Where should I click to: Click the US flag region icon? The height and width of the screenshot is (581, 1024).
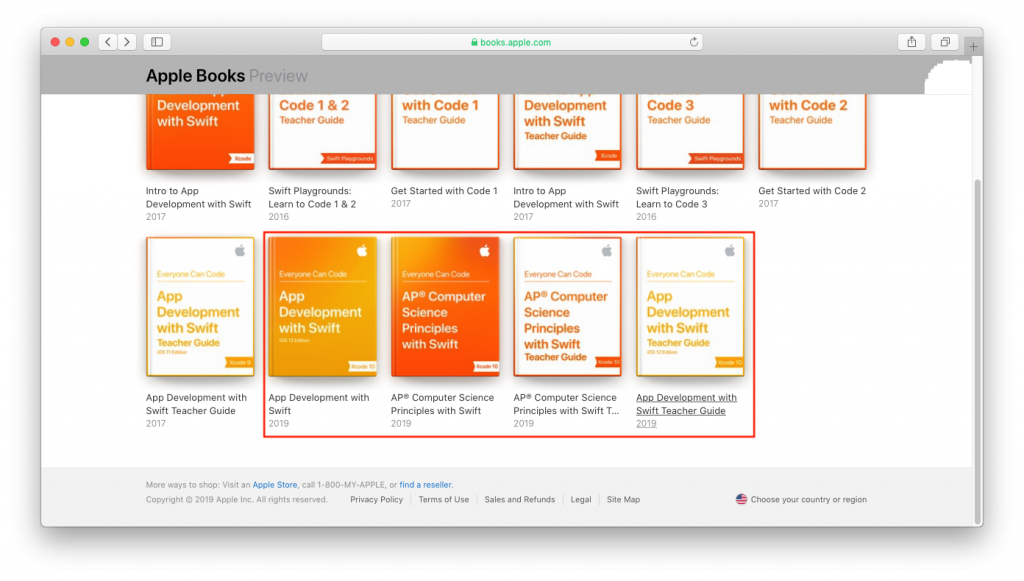pos(741,499)
